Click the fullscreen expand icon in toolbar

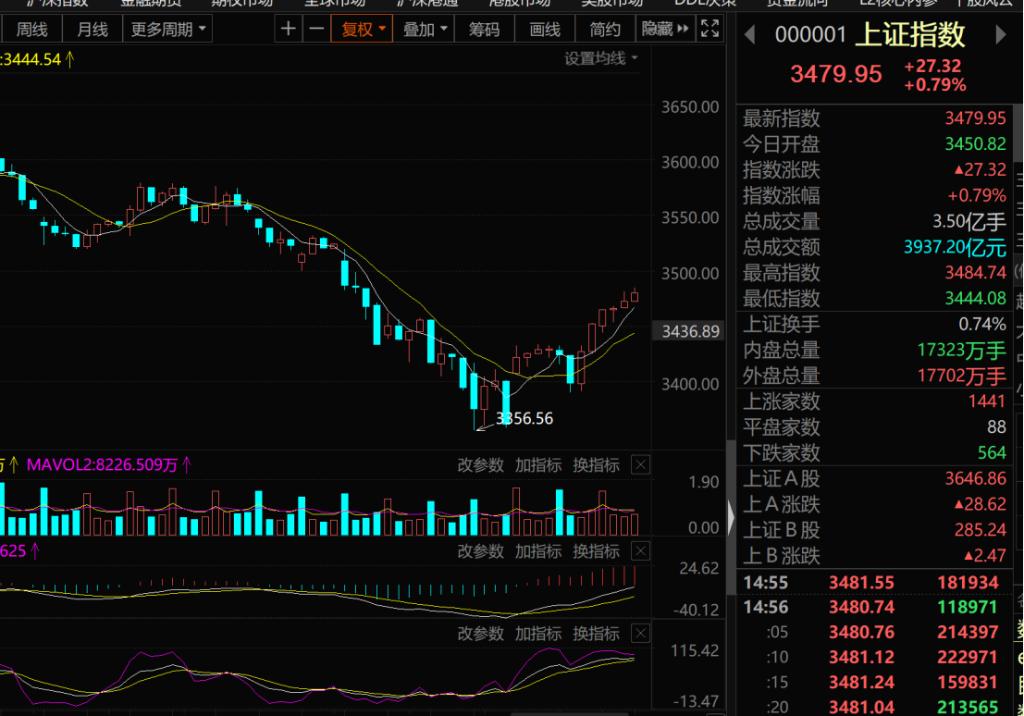coord(710,29)
